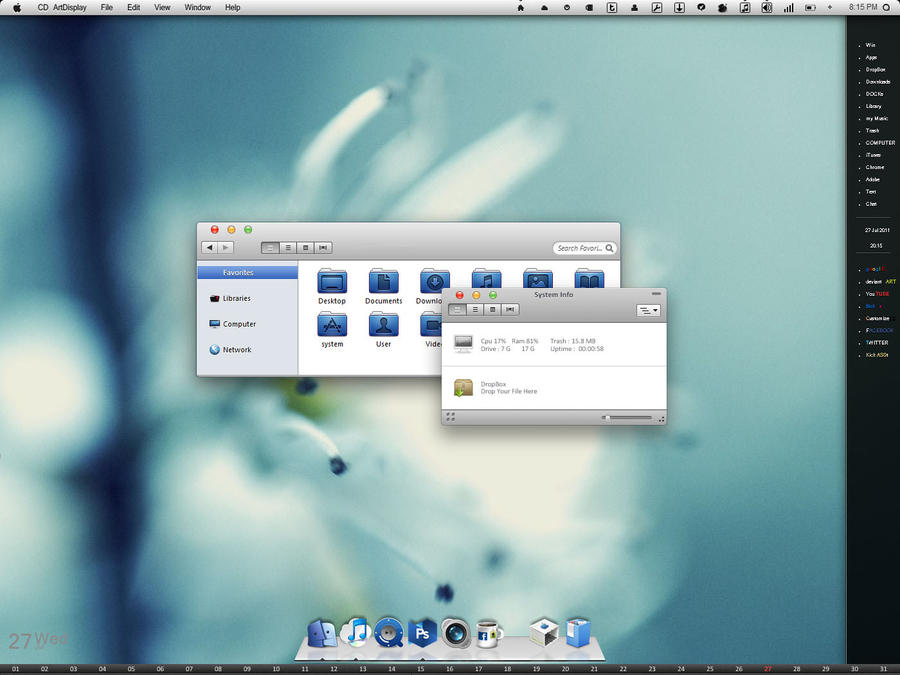
Task: Click the Search Favorites field
Action: [x=584, y=248]
